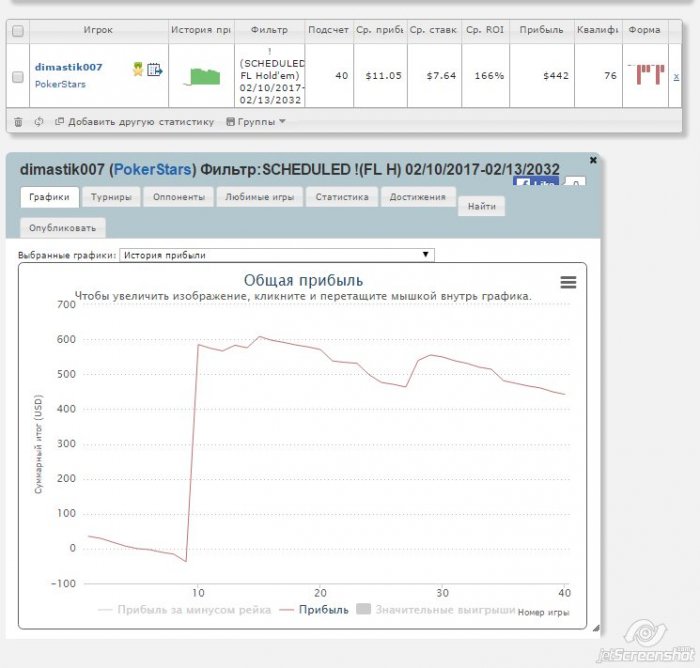This screenshot has width=700, height=668.
Task: Sort by the Ср. прибыль column header
Action: pyautogui.click(x=380, y=30)
